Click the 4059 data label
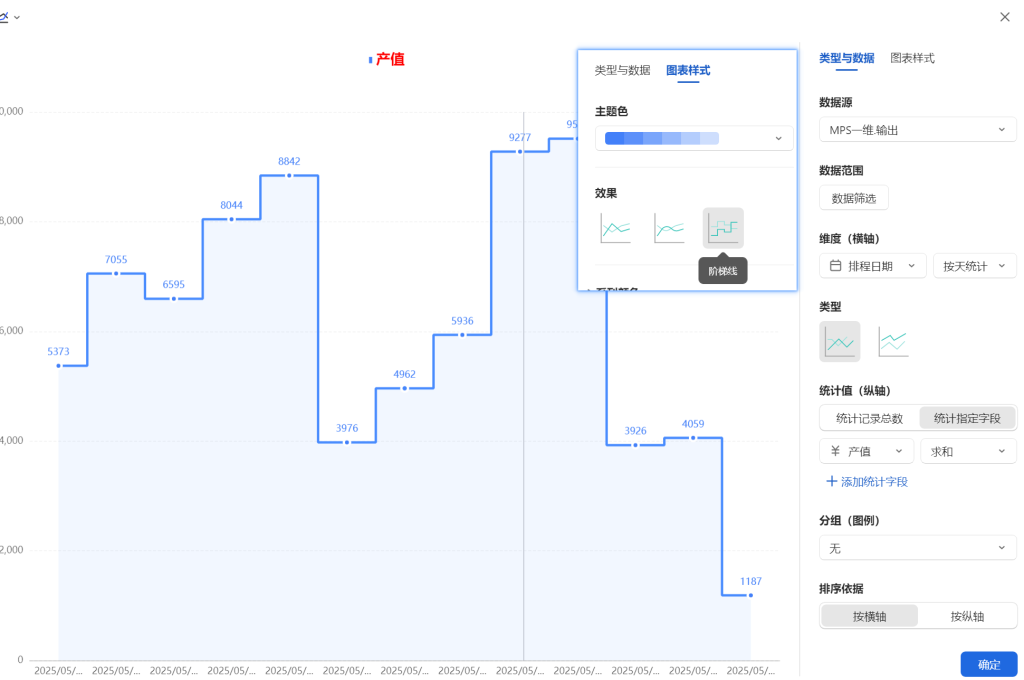Screen dimensions: 1024x680 click(693, 424)
